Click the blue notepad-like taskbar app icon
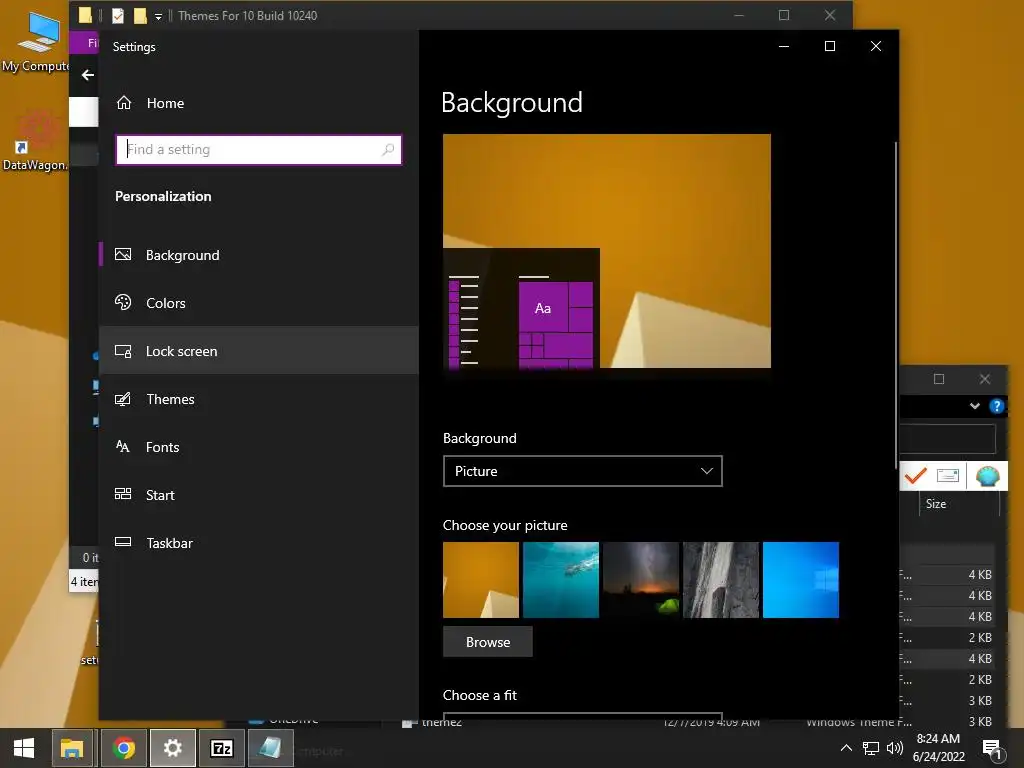1024x768 pixels. click(x=270, y=748)
